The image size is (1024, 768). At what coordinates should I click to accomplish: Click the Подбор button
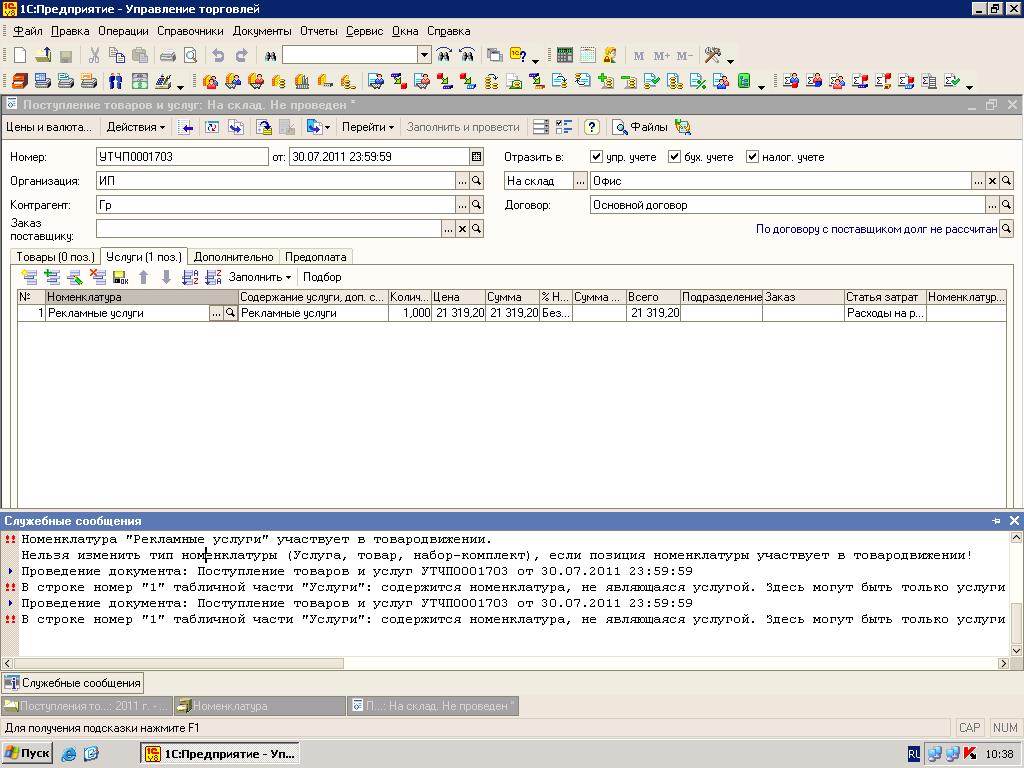(x=322, y=277)
